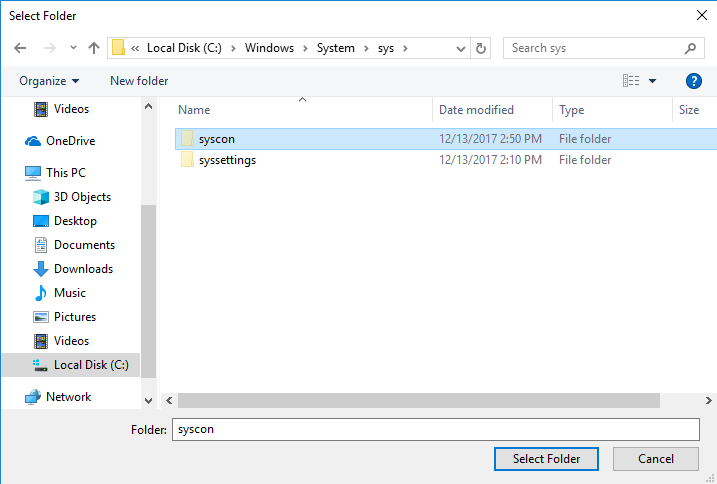Screen dimensions: 717x484
Task: Navigate up one folder level
Action: [x=94, y=48]
